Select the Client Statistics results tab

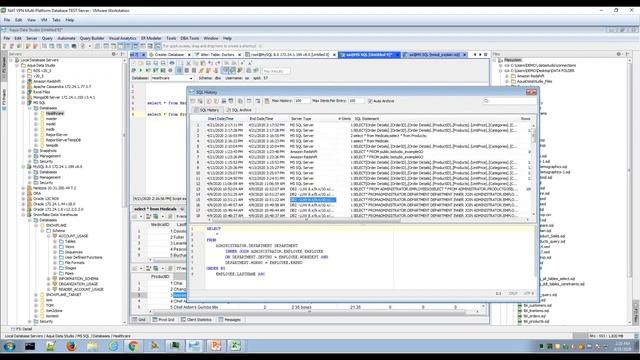(196, 320)
